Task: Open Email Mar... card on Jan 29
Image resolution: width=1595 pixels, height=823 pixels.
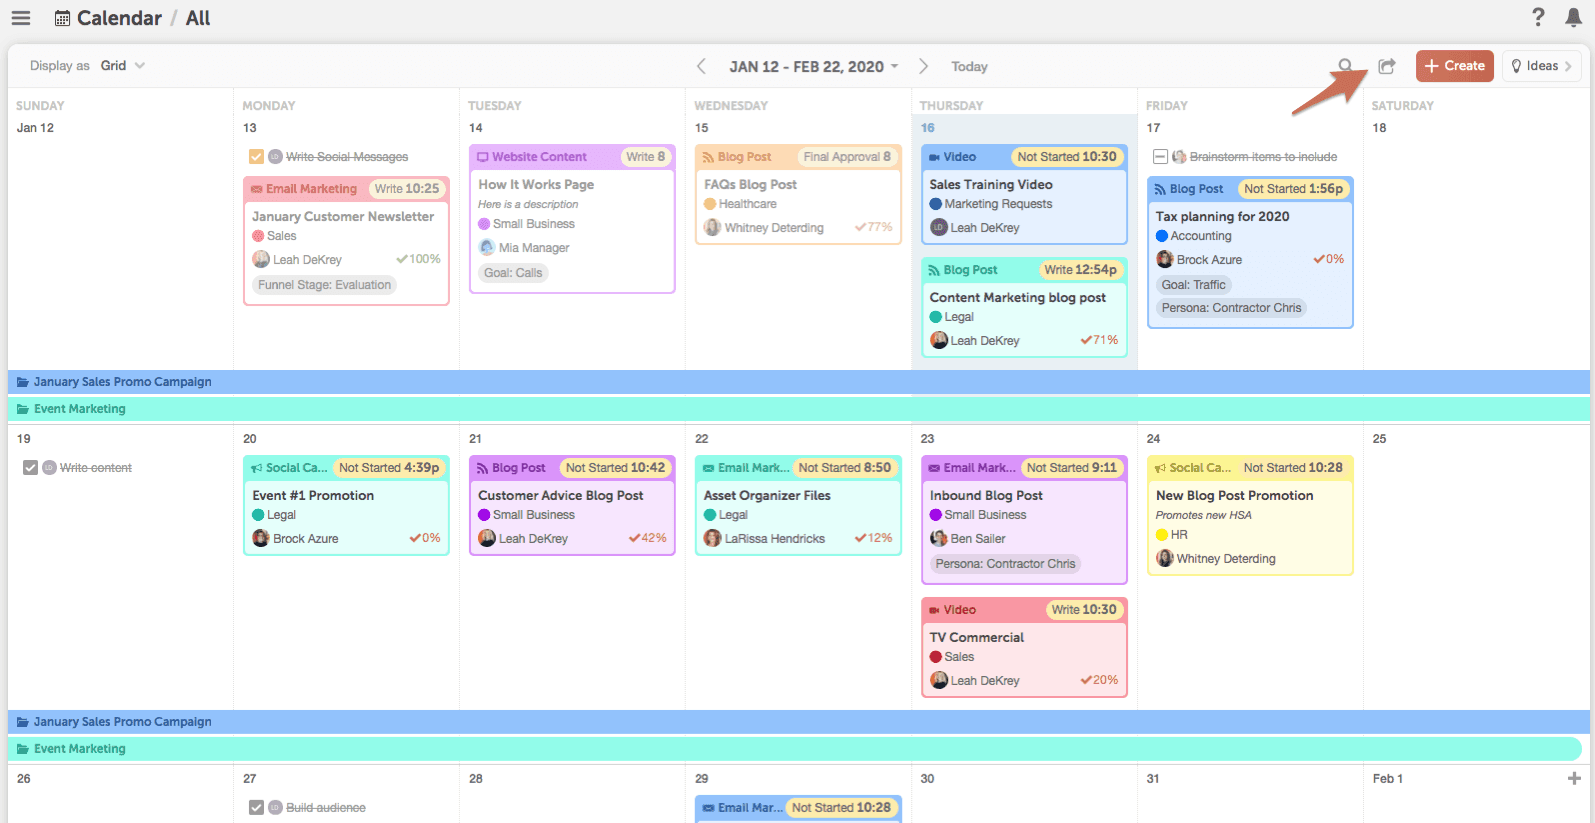Action: click(x=799, y=808)
